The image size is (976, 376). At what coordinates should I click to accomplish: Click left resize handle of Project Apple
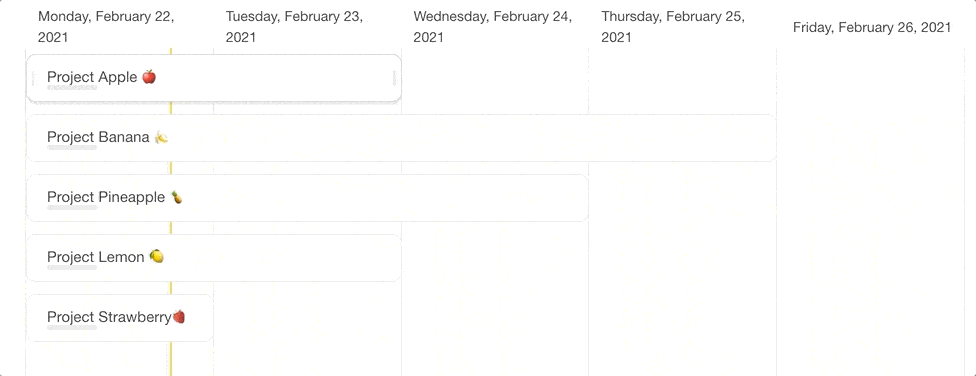pos(34,78)
